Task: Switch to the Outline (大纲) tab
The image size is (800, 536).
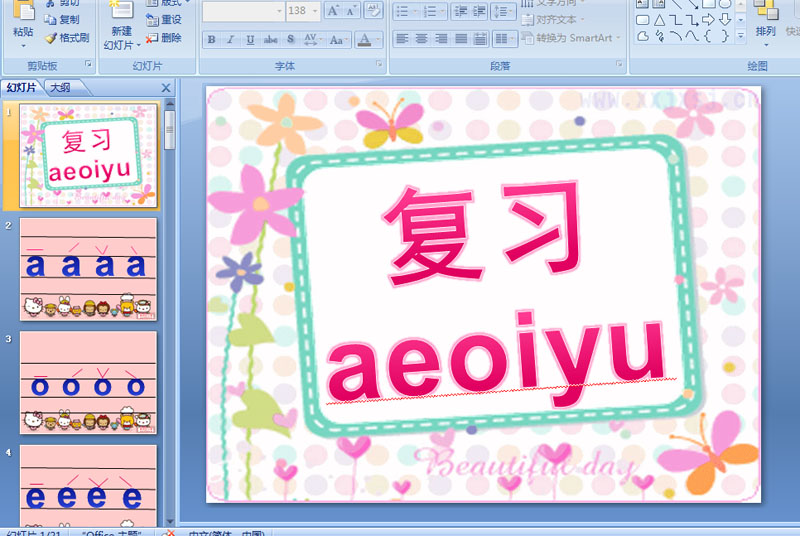Action: tap(62, 88)
